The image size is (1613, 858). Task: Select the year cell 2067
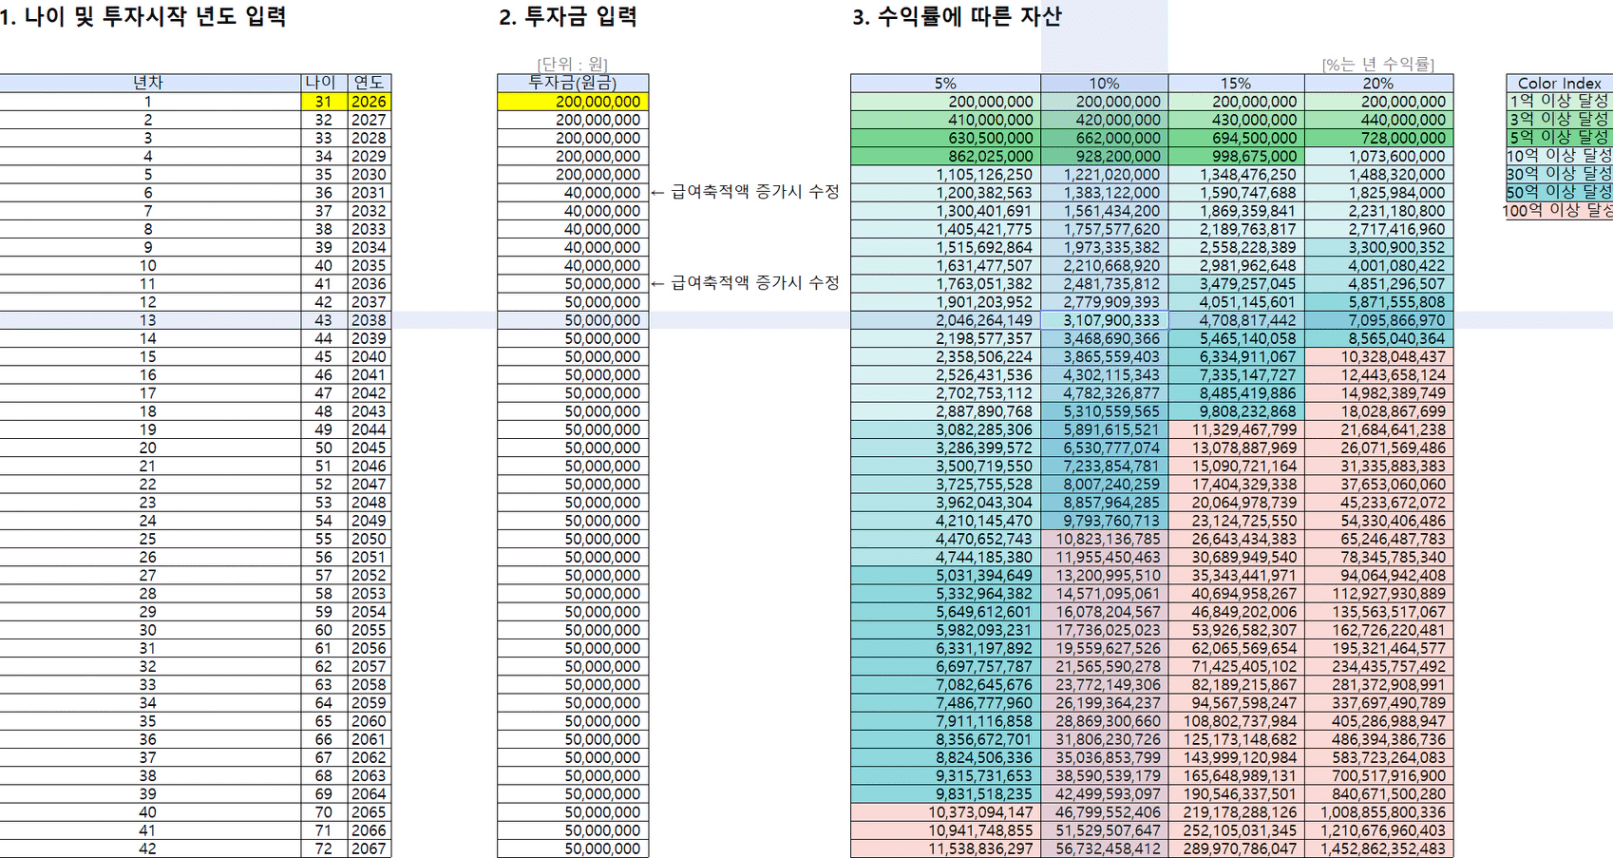[x=369, y=849]
